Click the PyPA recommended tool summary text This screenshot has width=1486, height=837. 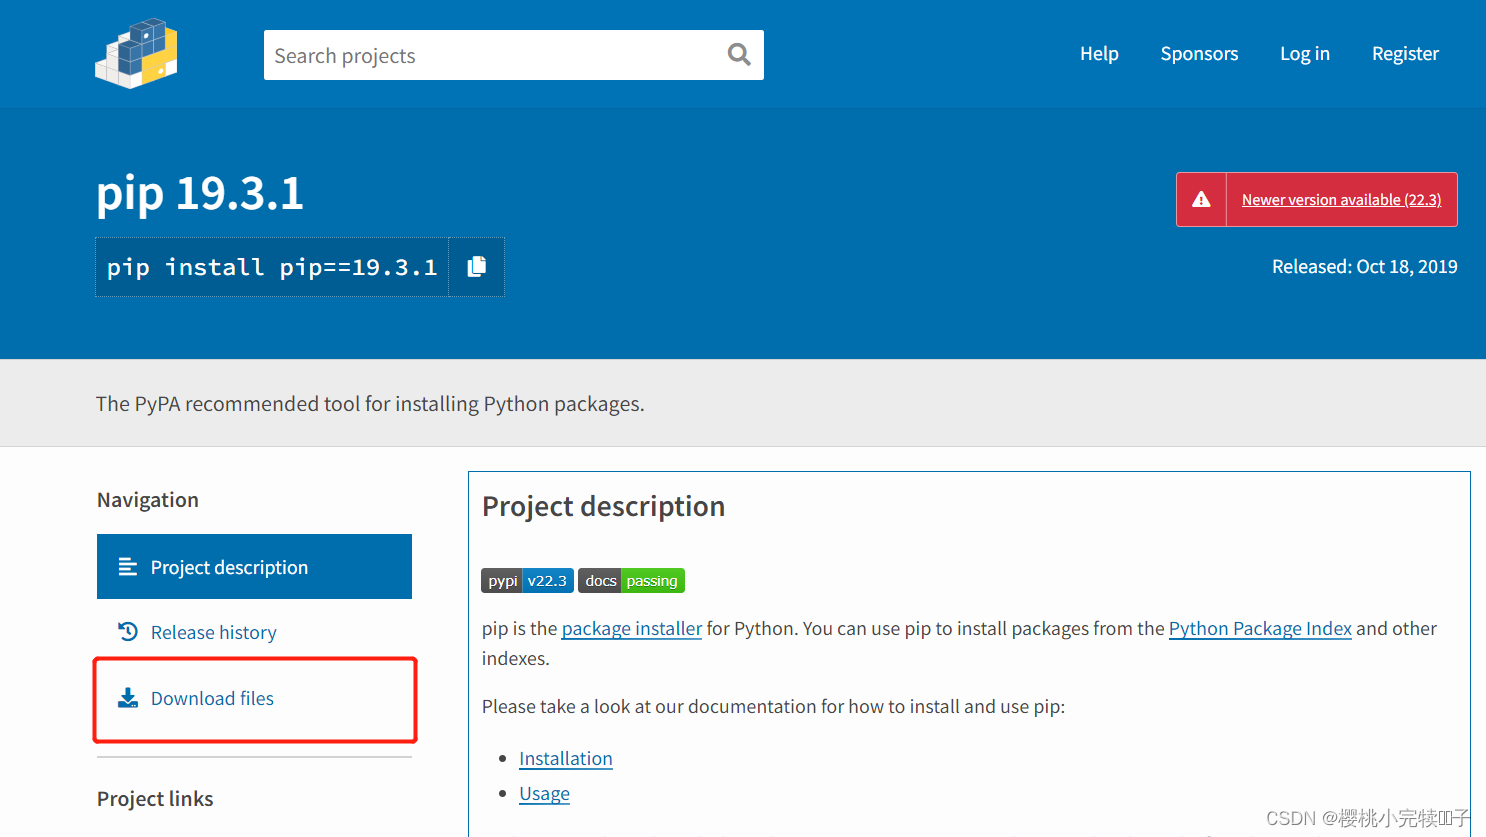click(x=370, y=404)
